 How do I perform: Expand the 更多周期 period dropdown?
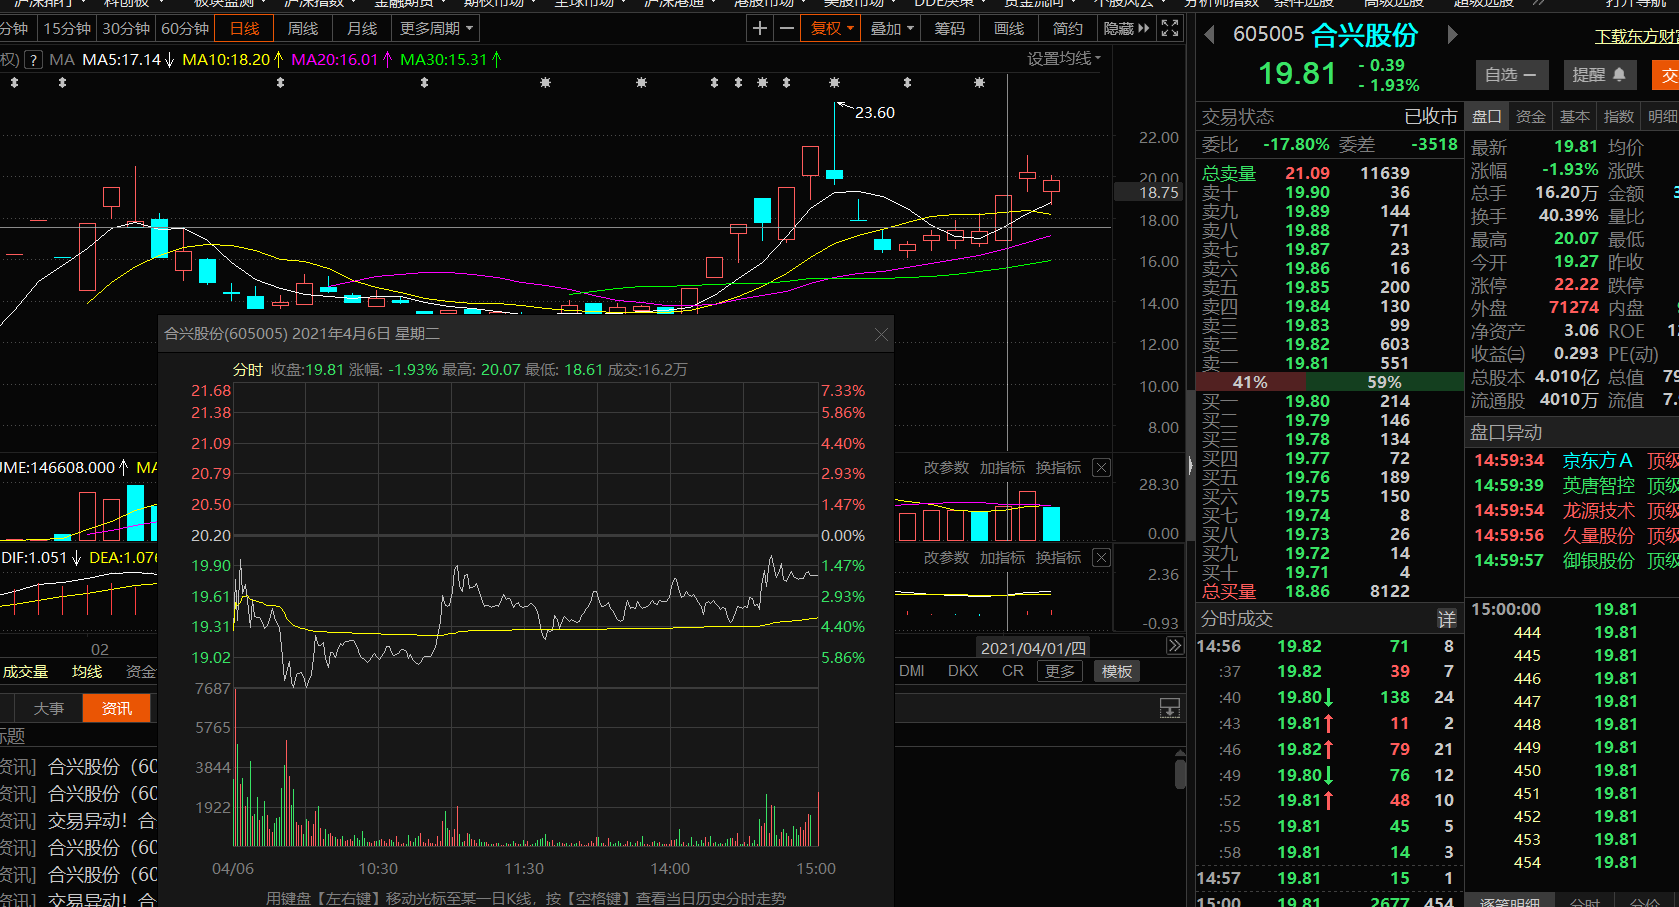click(x=436, y=28)
